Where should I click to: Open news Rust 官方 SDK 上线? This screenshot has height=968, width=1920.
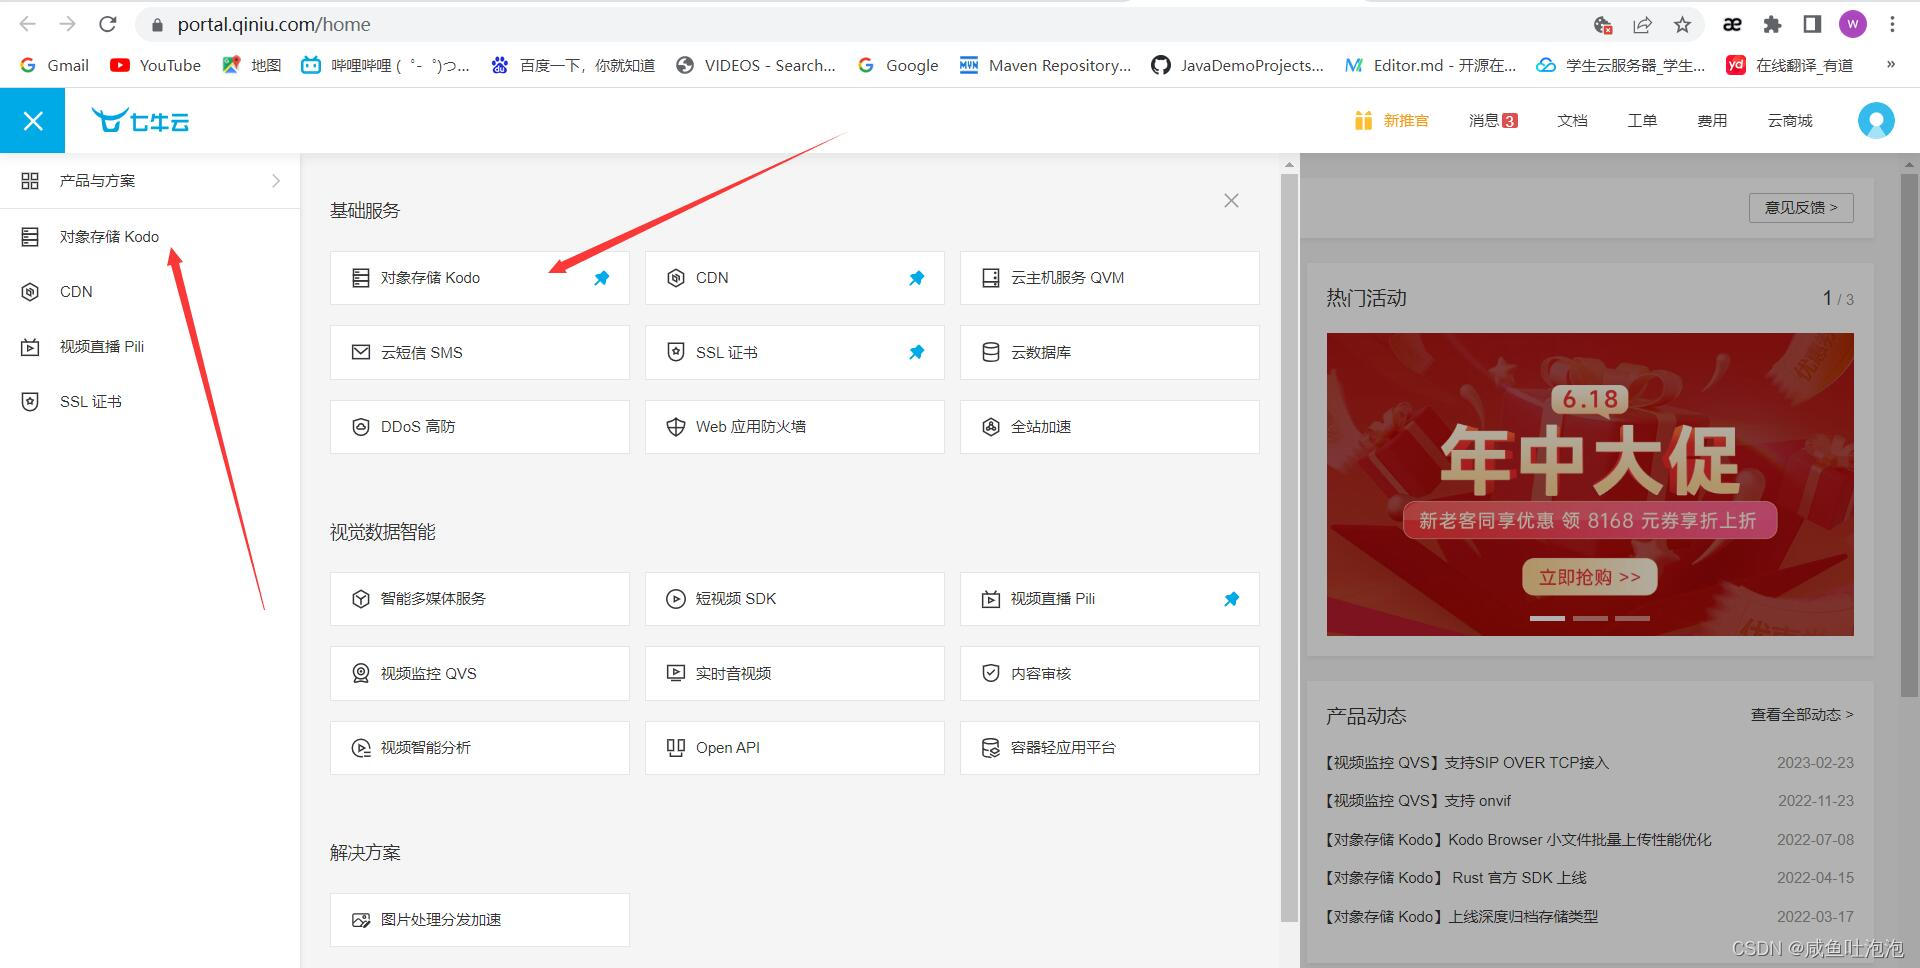coord(1456,878)
